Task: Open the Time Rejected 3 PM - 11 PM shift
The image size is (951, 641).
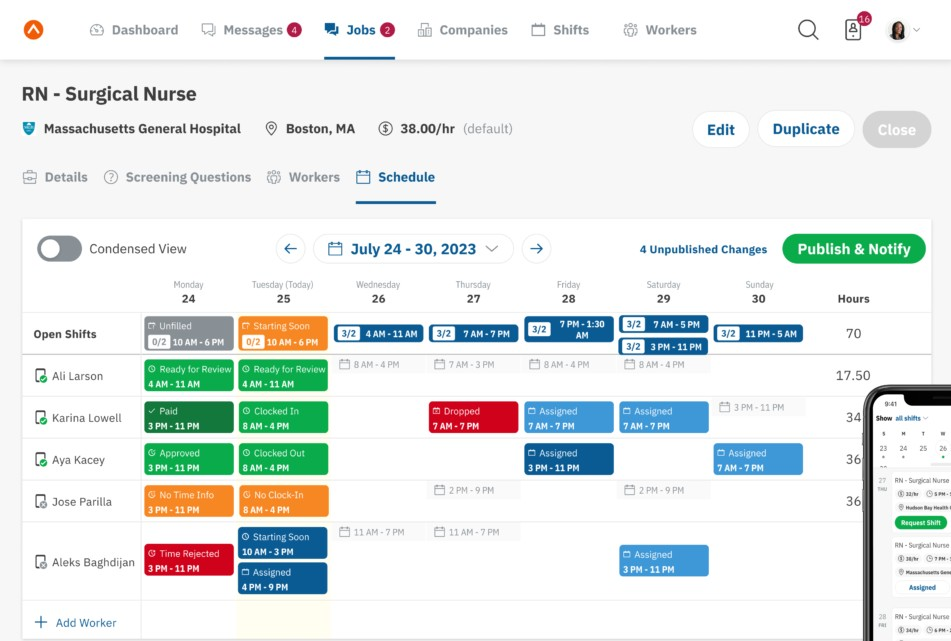Action: (x=189, y=560)
